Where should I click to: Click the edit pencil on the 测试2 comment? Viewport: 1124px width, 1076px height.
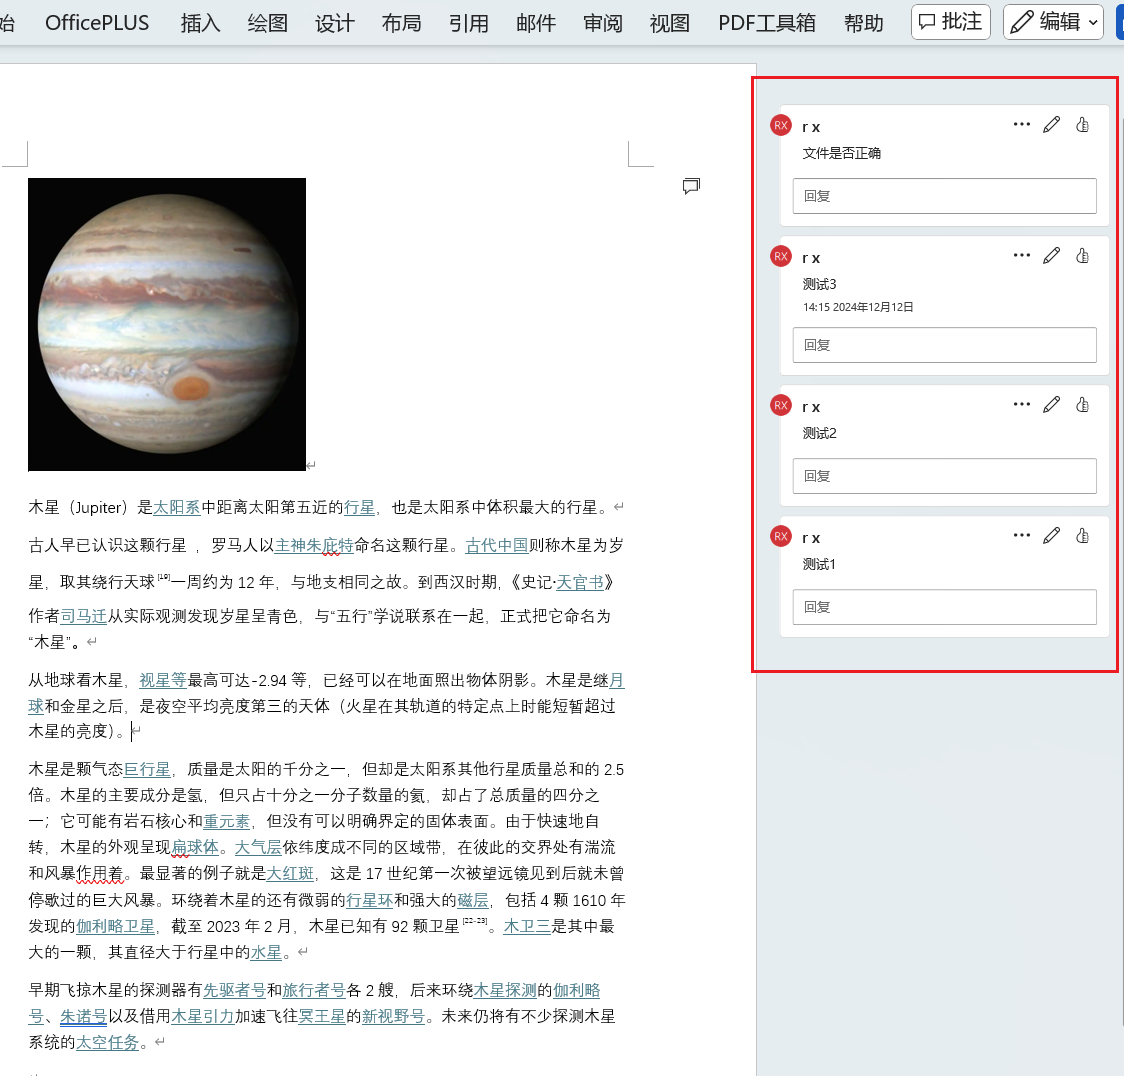point(1051,404)
